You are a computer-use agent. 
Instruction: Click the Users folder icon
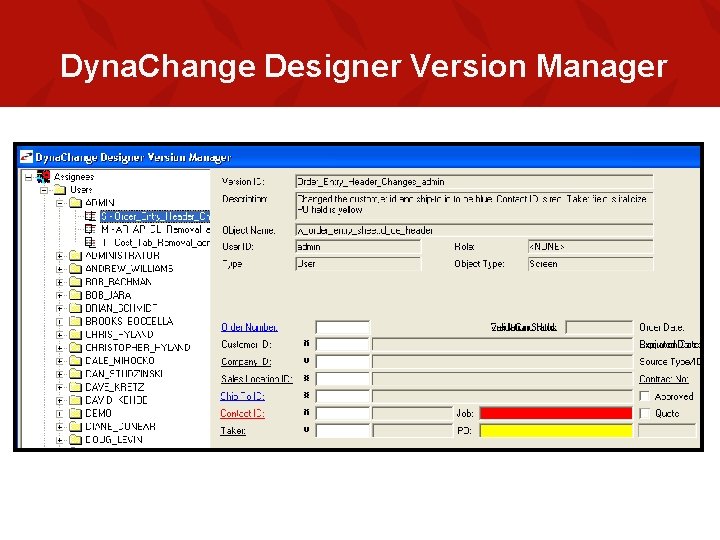tap(60, 190)
